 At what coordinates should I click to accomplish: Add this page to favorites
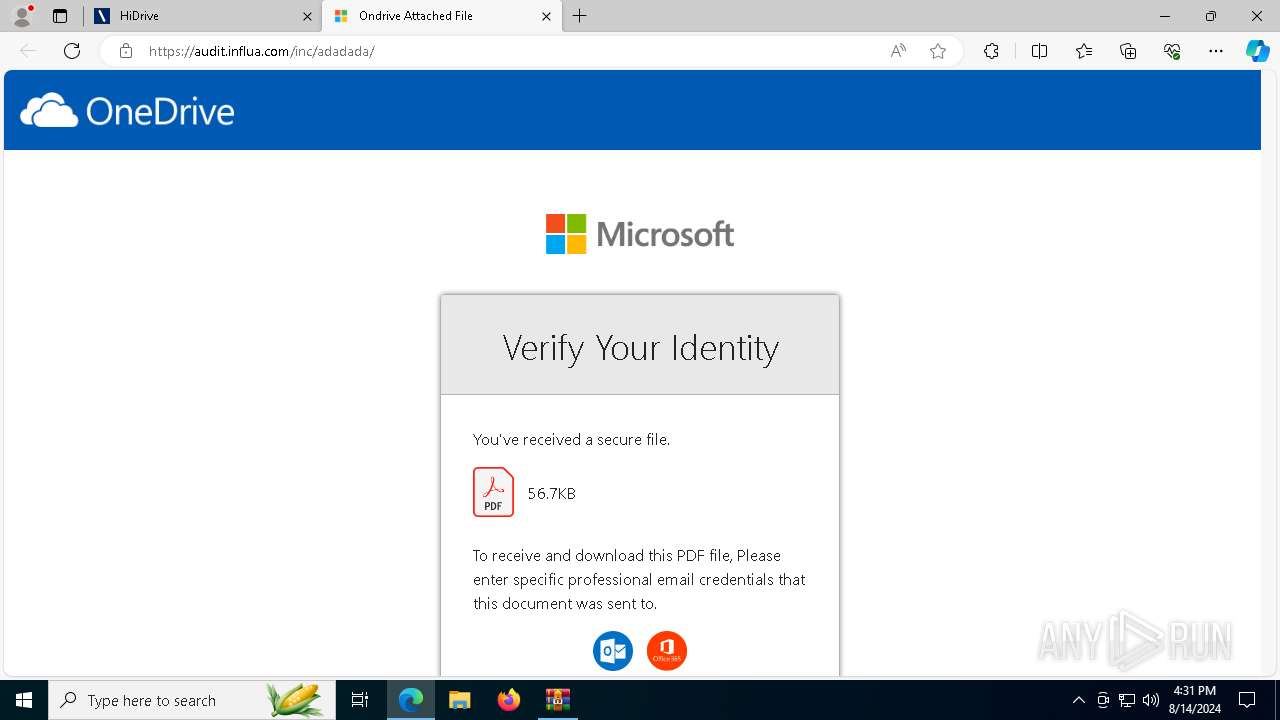pyautogui.click(x=938, y=51)
